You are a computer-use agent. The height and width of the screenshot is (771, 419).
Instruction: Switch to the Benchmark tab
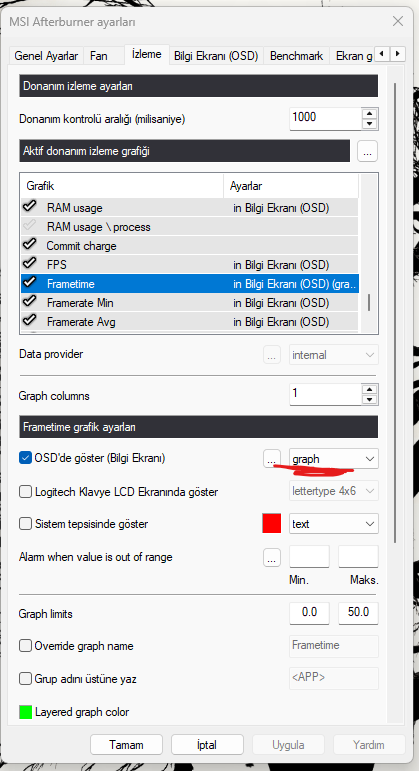coord(296,56)
